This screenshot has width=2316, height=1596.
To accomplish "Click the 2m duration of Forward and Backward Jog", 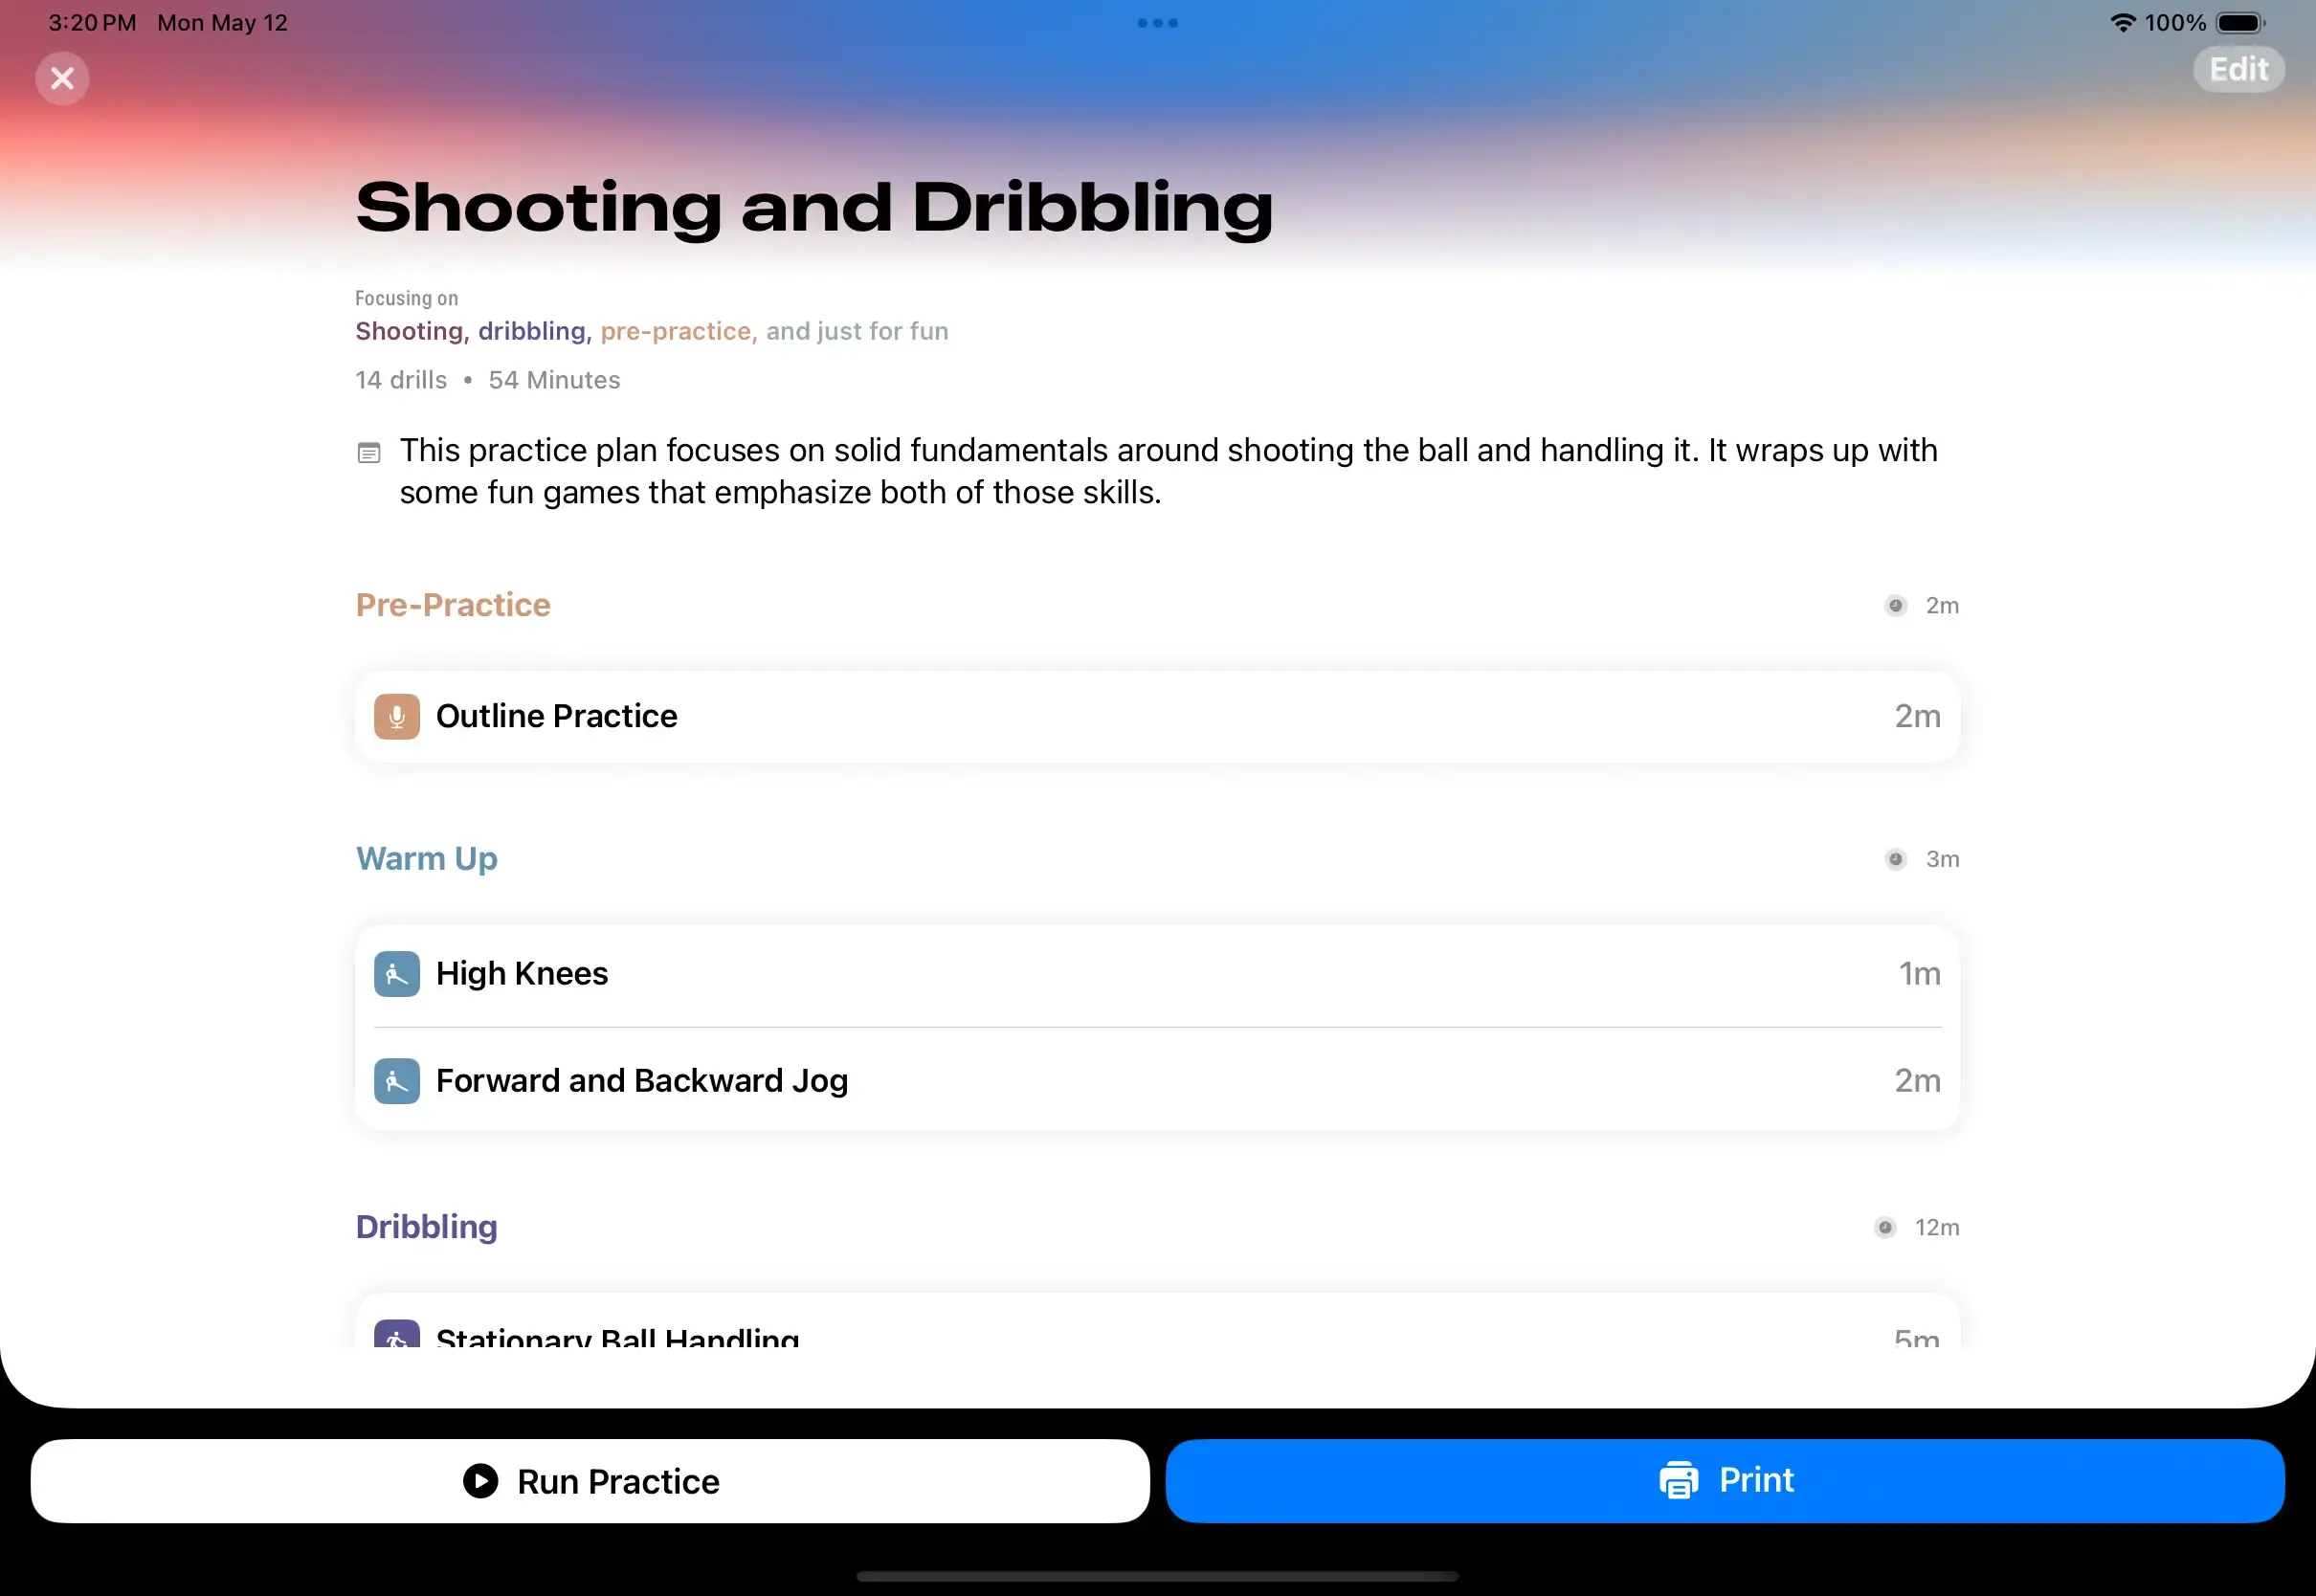I will pos(1917,1081).
